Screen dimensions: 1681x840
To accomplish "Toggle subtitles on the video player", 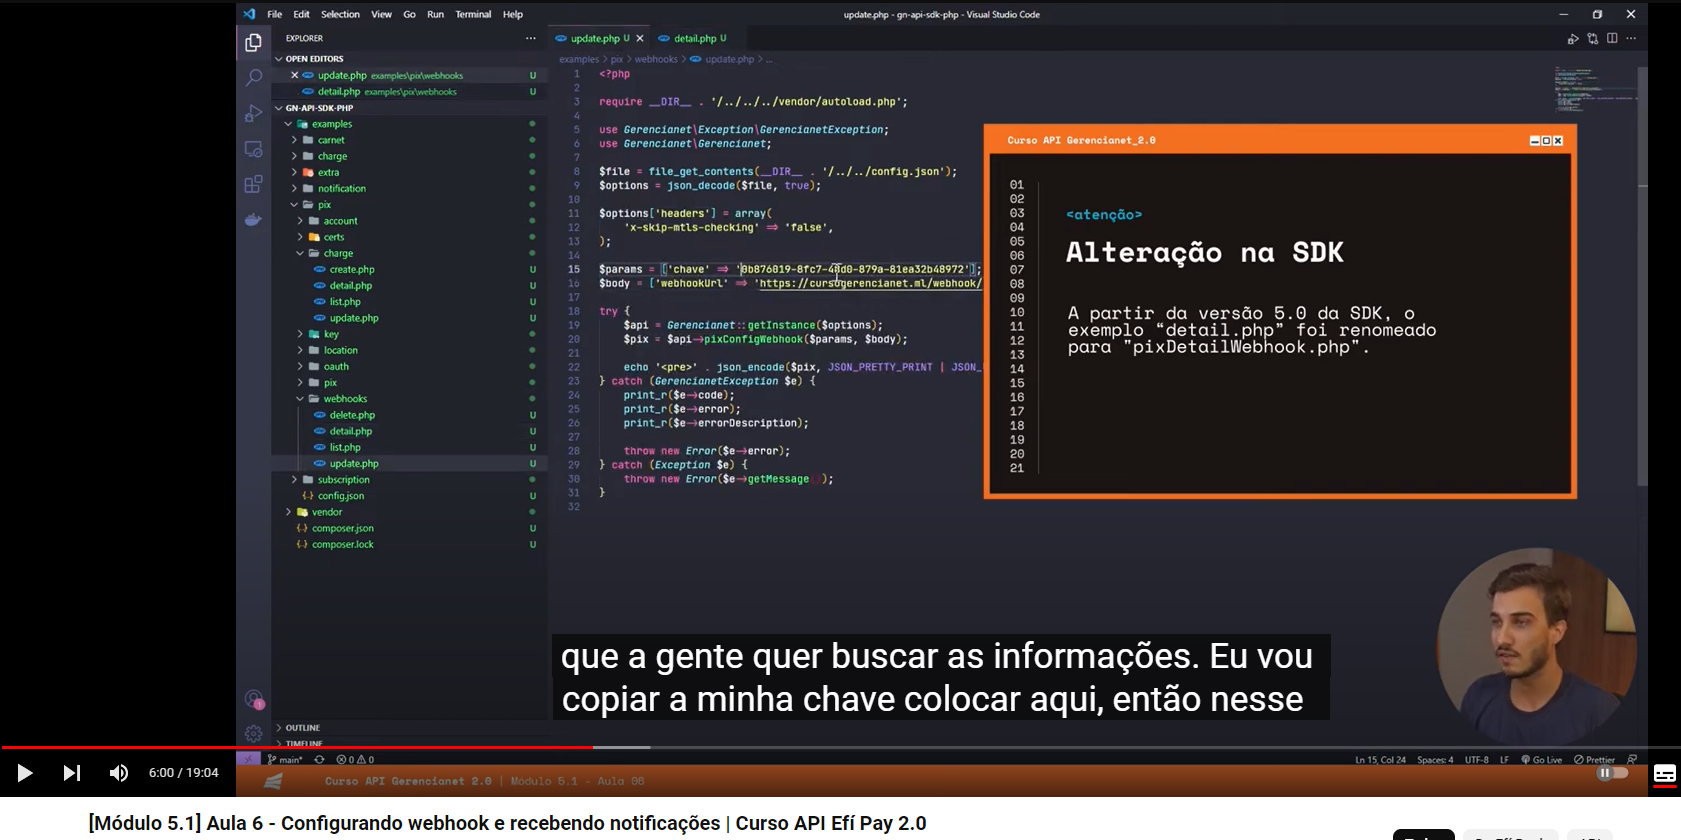I will (1665, 774).
